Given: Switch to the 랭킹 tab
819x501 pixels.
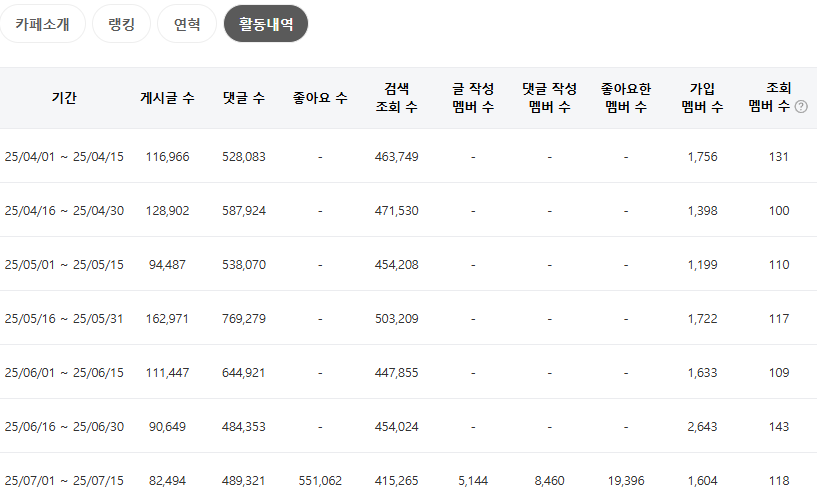Looking at the screenshot, I should pyautogui.click(x=121, y=24).
